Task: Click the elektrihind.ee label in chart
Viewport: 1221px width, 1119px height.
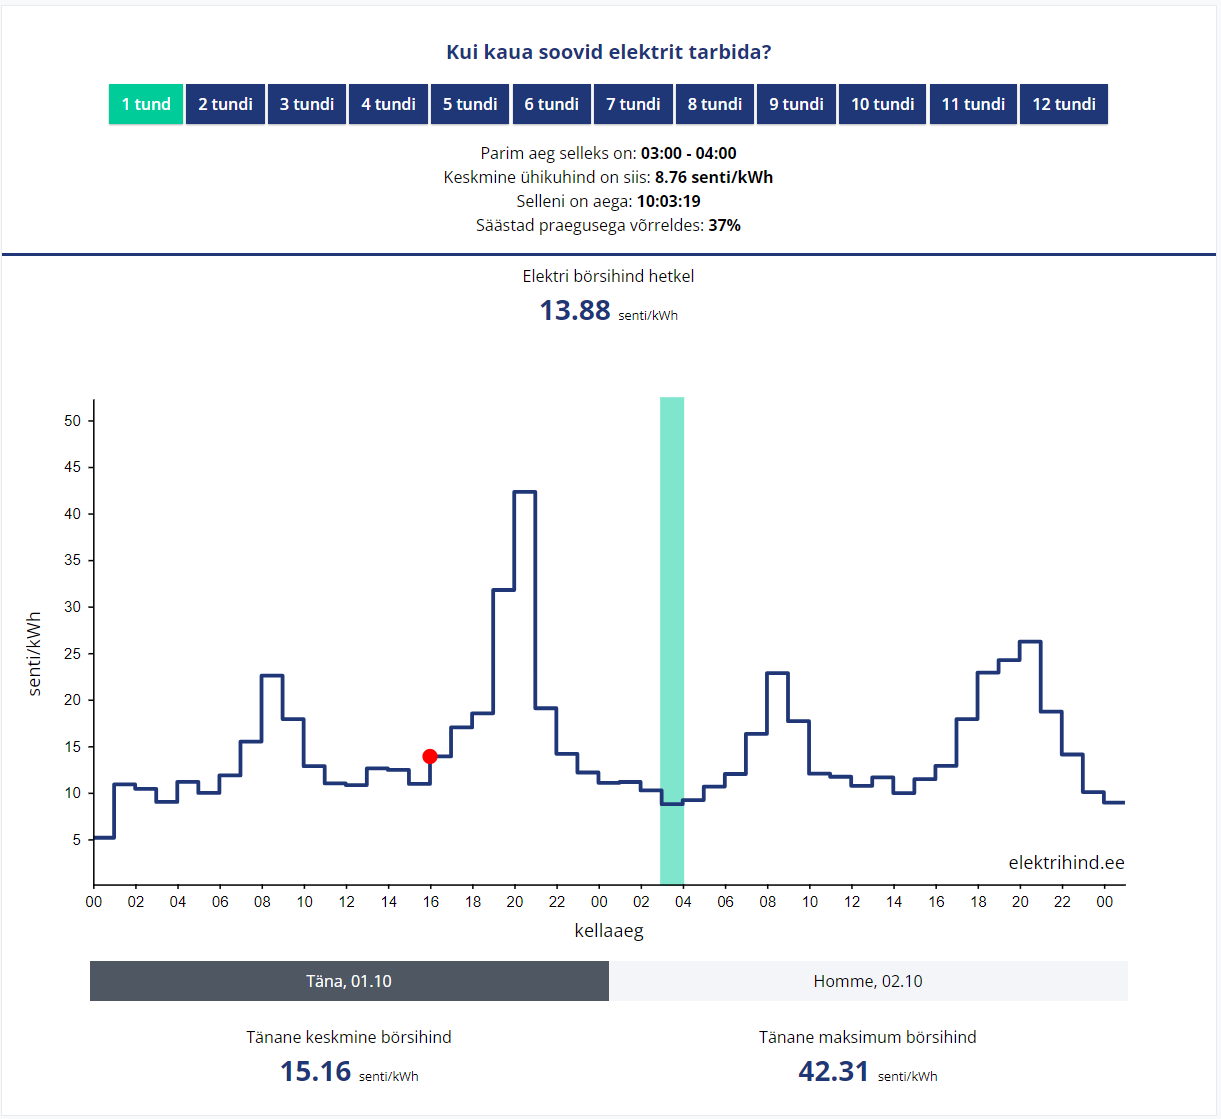Action: point(1066,862)
